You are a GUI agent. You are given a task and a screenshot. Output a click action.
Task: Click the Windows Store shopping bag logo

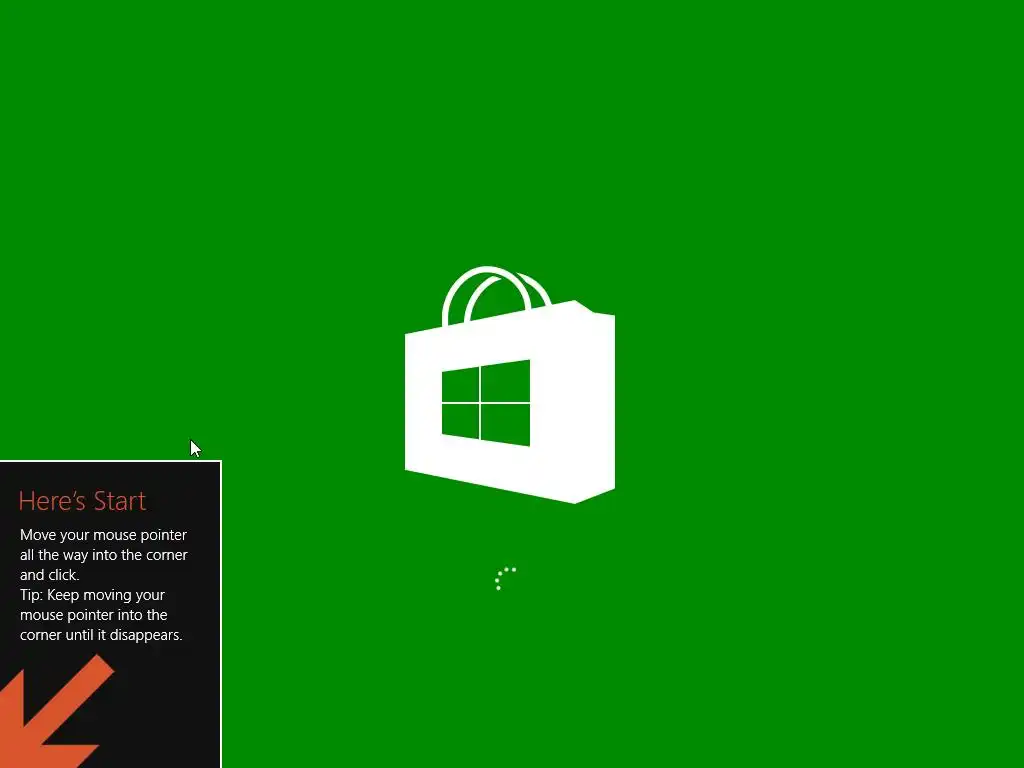pos(509,385)
